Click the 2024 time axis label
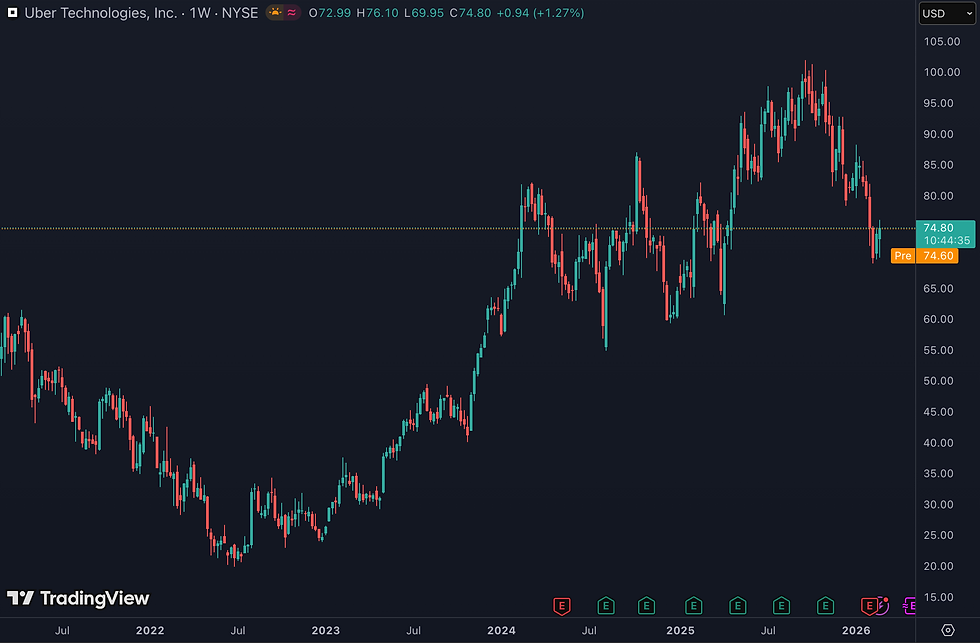 tap(501, 631)
